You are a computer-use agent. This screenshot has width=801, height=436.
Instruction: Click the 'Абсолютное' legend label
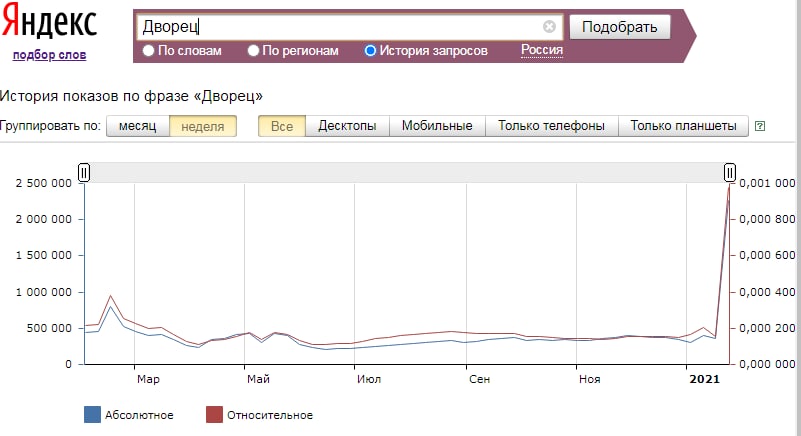click(139, 415)
